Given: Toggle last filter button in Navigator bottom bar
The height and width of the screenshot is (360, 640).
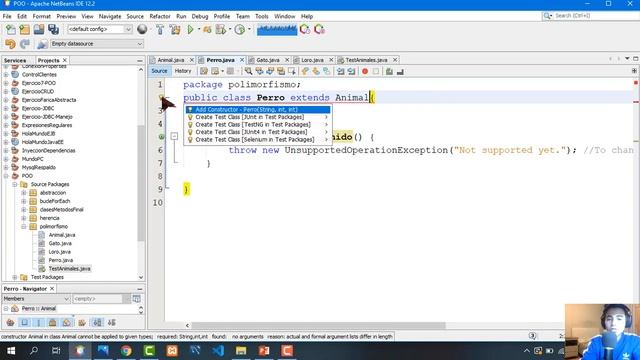Looking at the screenshot, I should click(111, 322).
